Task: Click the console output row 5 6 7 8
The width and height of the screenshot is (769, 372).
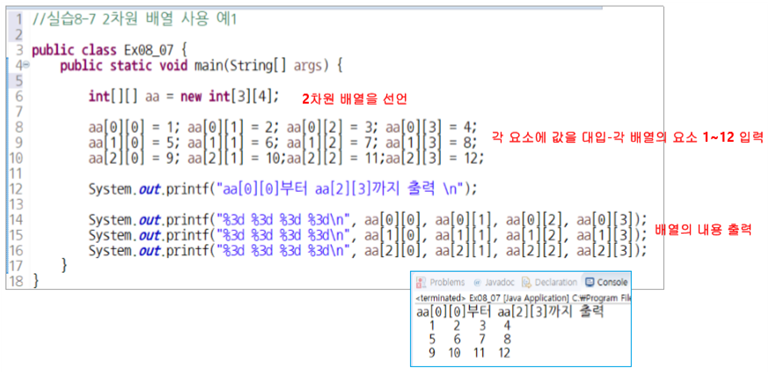Action: coord(469,339)
